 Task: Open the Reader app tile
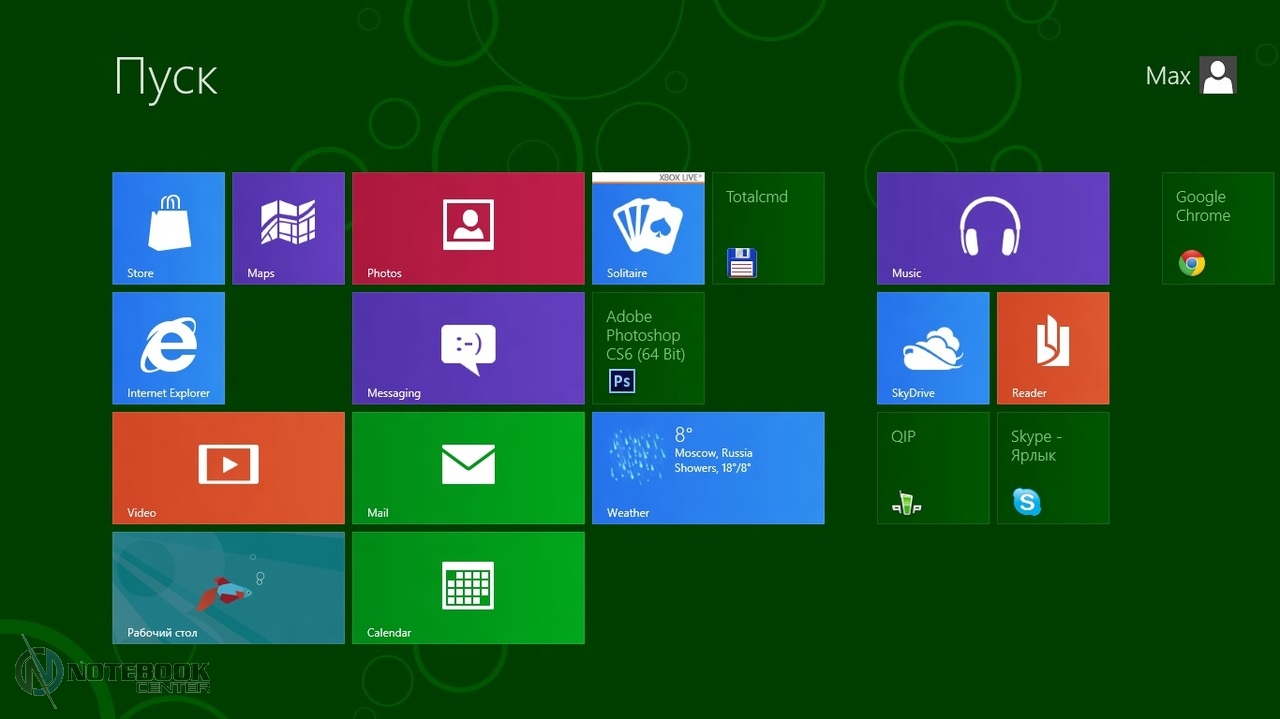tap(1052, 348)
